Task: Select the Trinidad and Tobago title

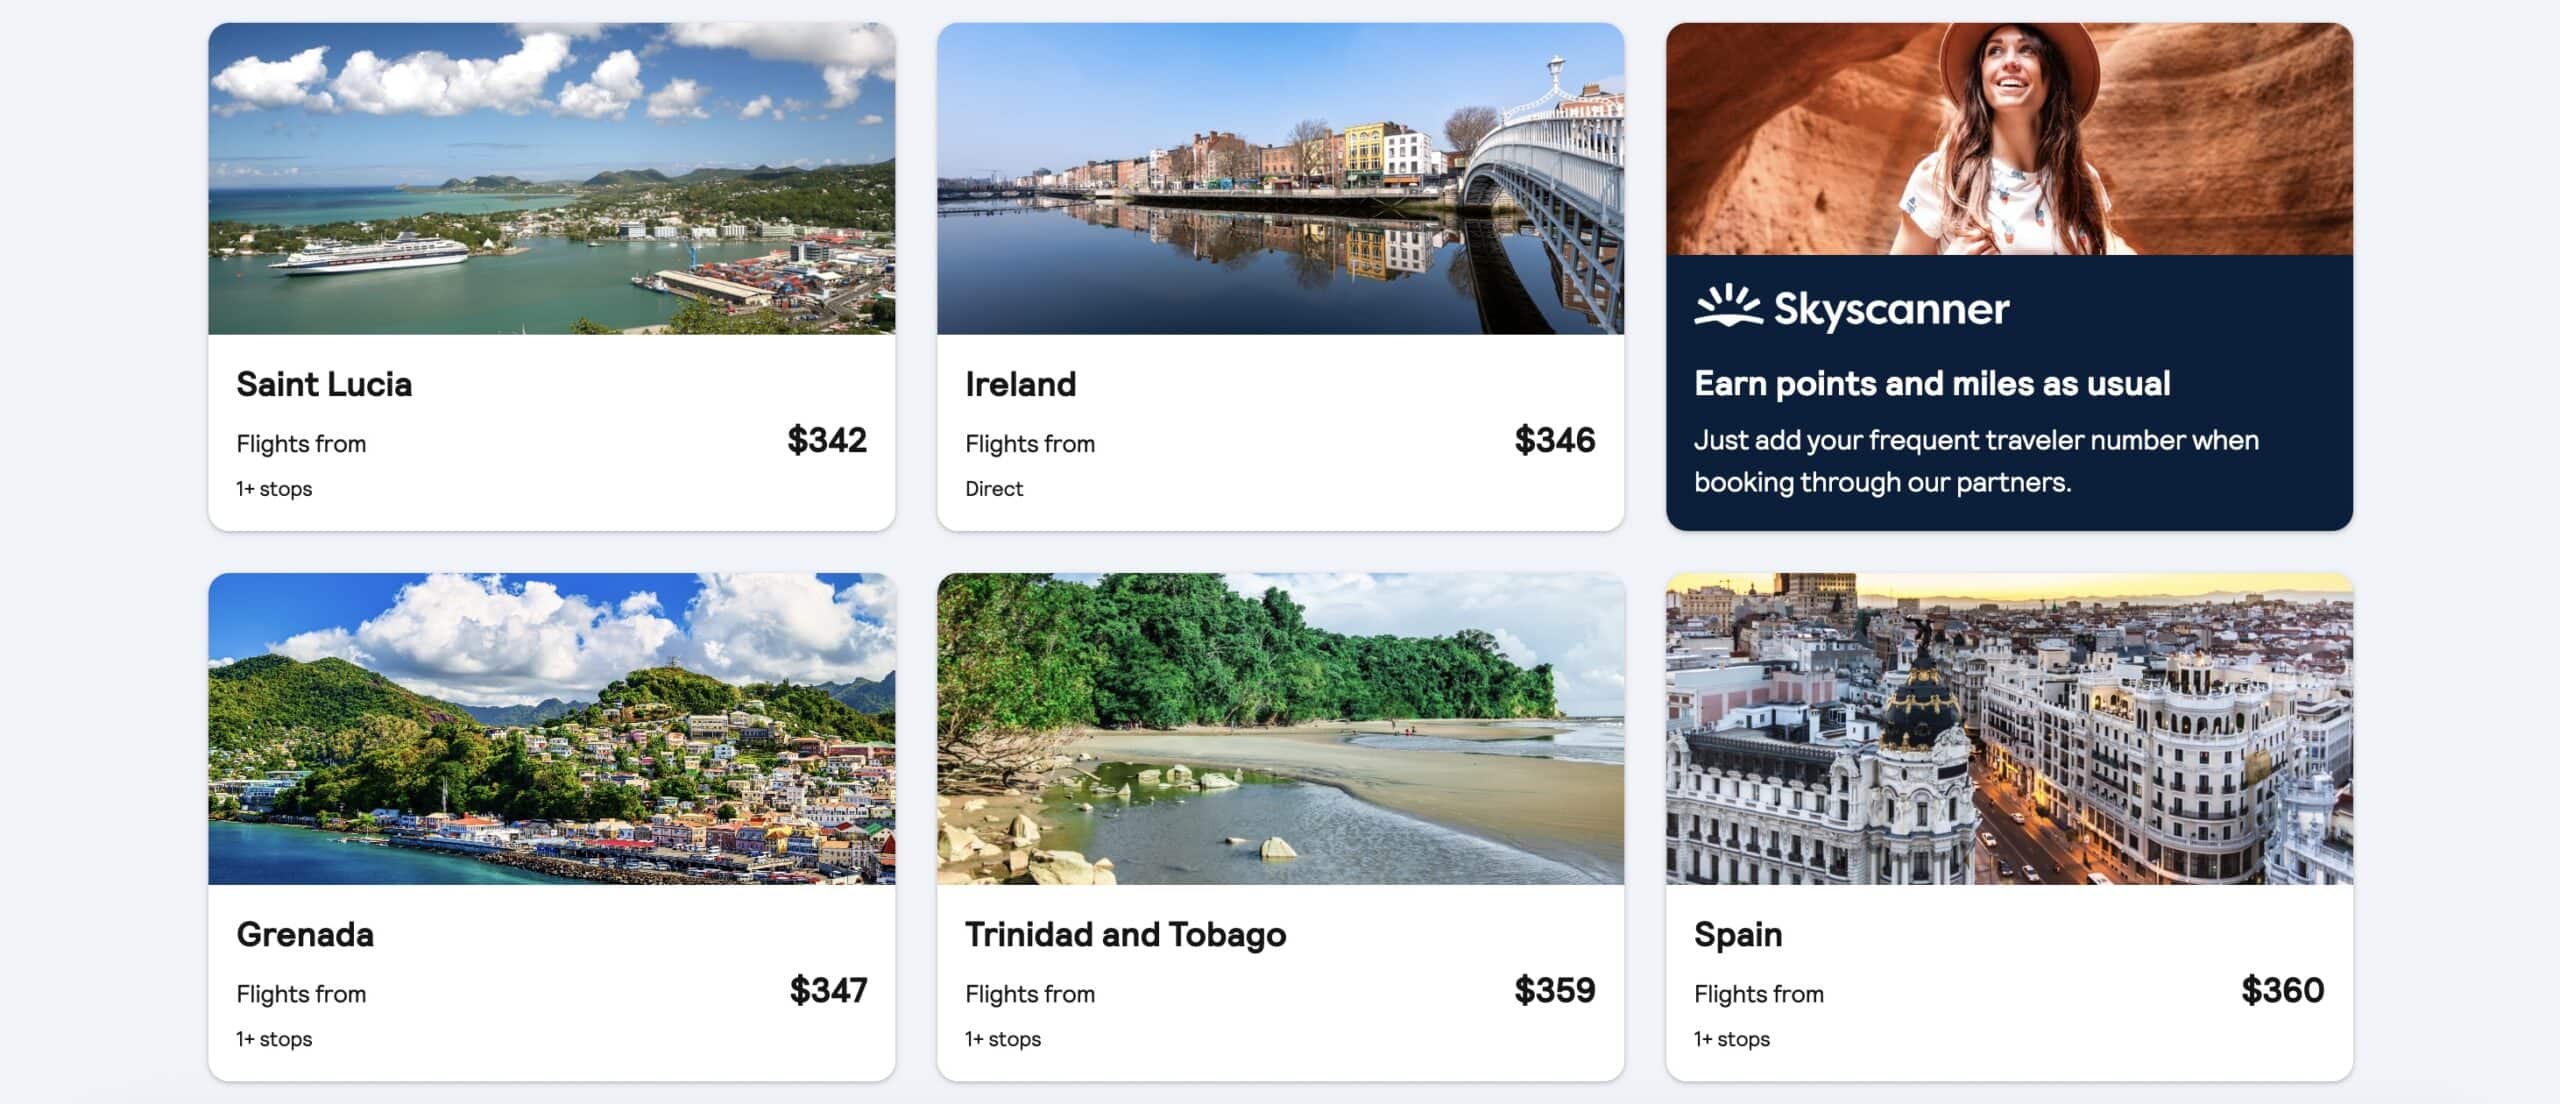Action: 1125,934
